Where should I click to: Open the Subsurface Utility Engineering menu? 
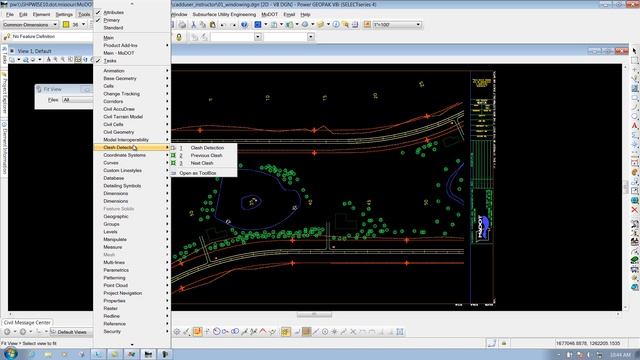[x=224, y=14]
